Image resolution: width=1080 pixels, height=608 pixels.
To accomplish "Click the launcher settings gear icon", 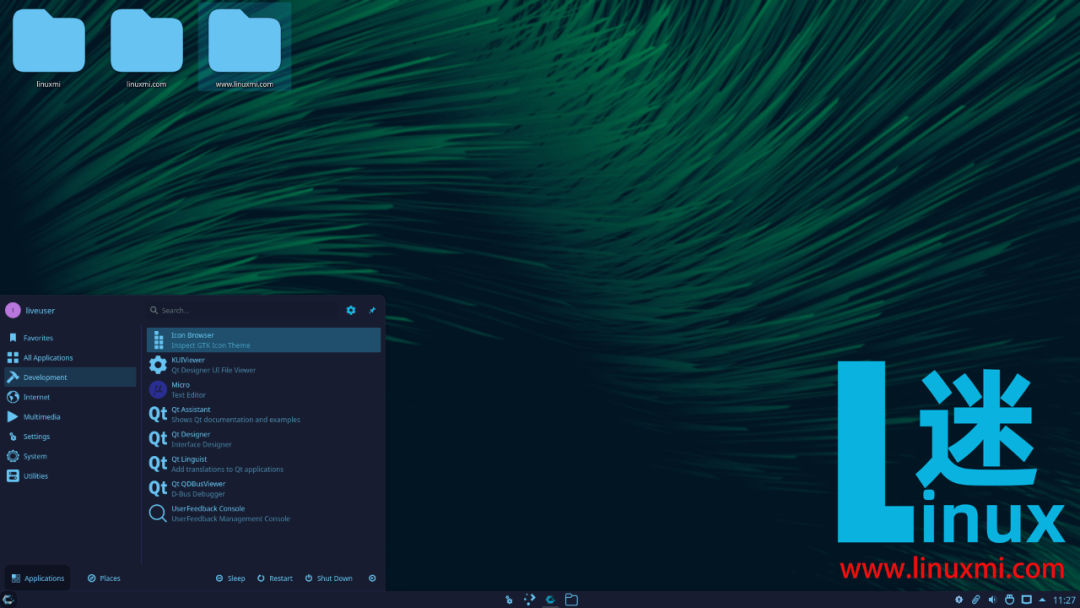I will [350, 310].
